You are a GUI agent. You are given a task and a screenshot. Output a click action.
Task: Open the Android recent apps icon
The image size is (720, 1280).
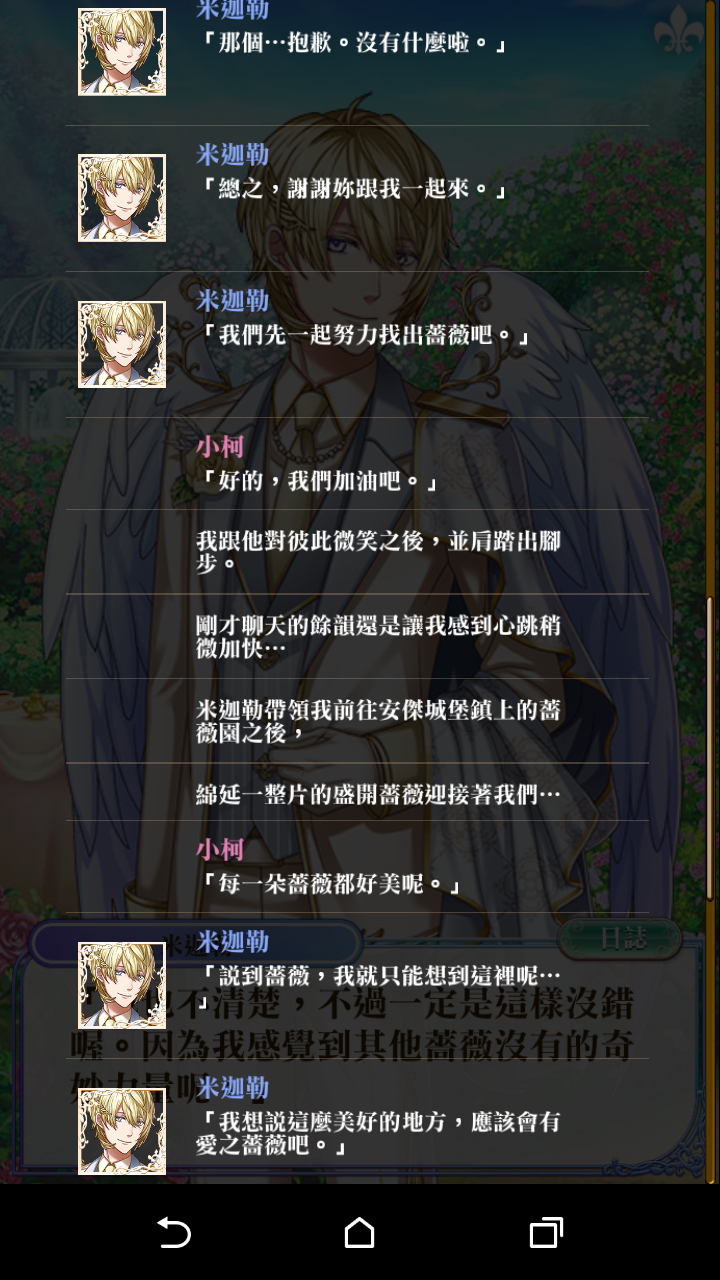(546, 1232)
